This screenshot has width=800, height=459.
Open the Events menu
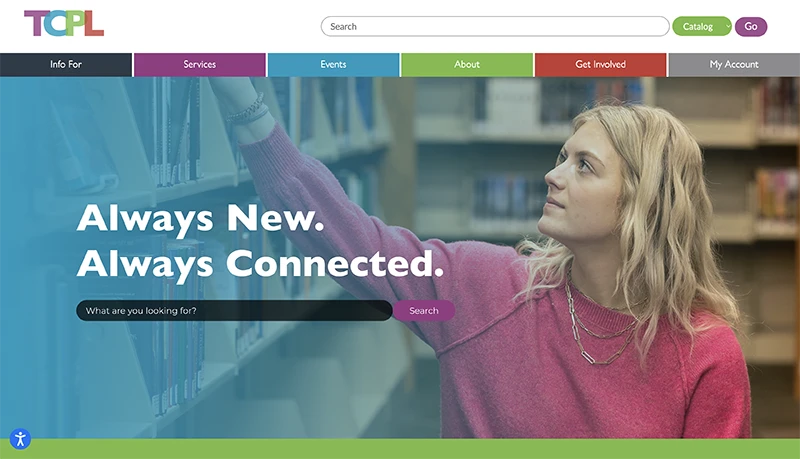333,64
